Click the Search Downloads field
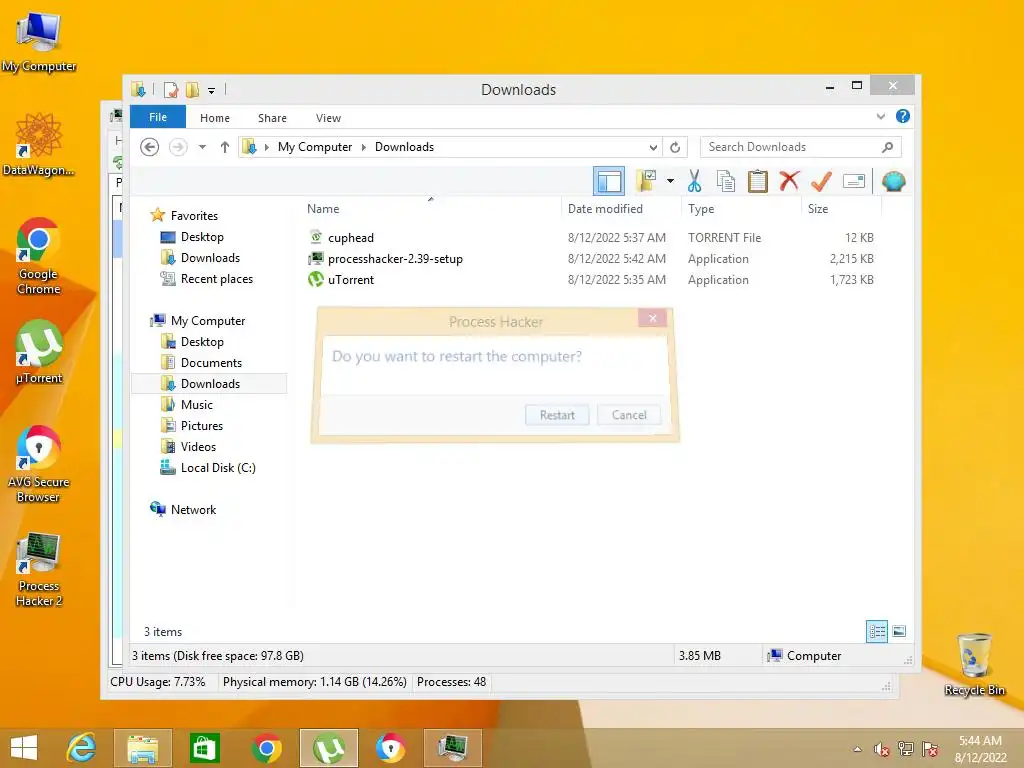This screenshot has width=1024, height=768. (x=801, y=147)
